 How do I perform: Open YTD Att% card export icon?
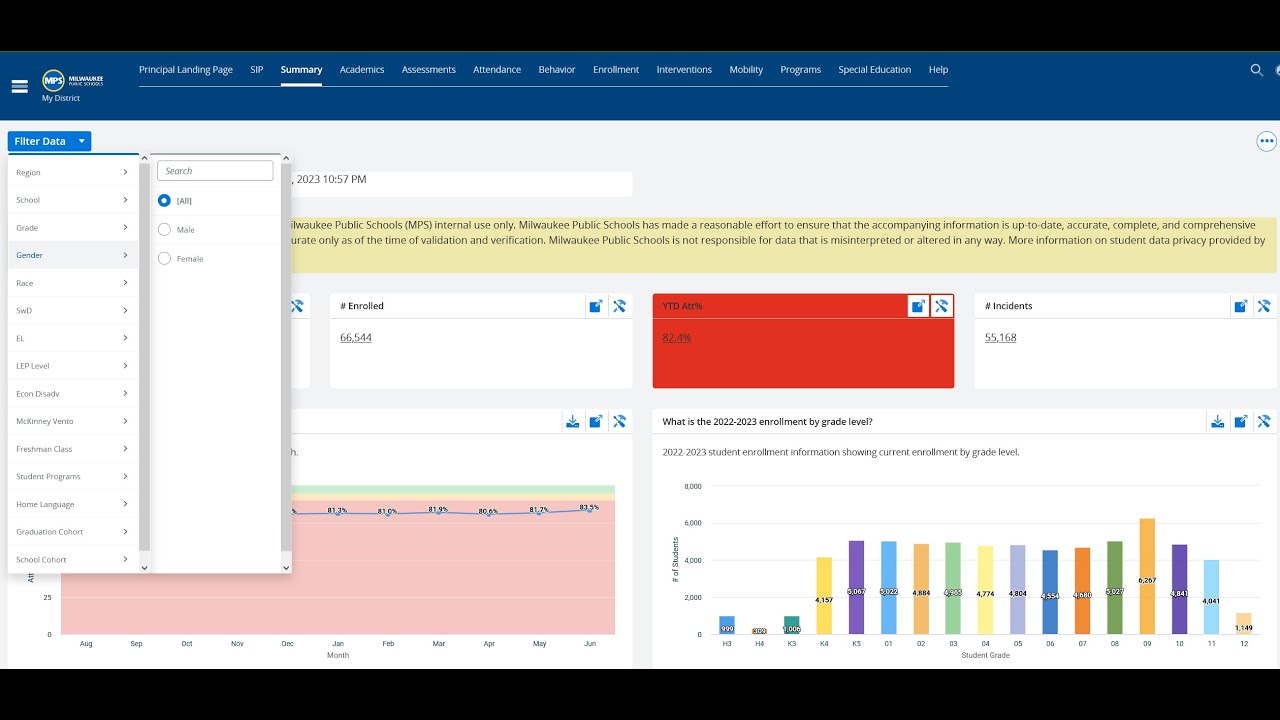click(918, 306)
